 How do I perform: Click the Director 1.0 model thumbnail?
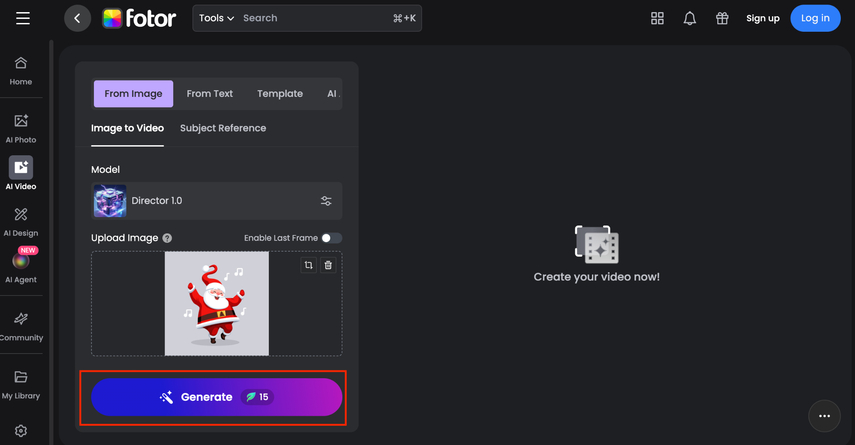click(x=110, y=201)
